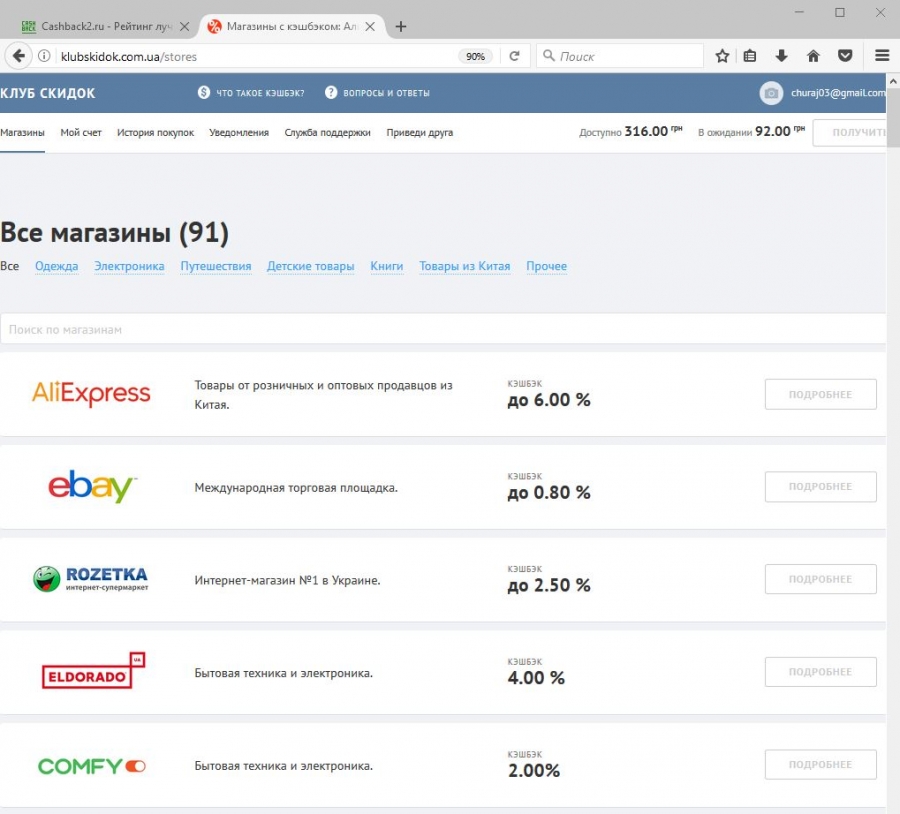
Task: Click Подробнее for Eldorado
Action: [820, 672]
